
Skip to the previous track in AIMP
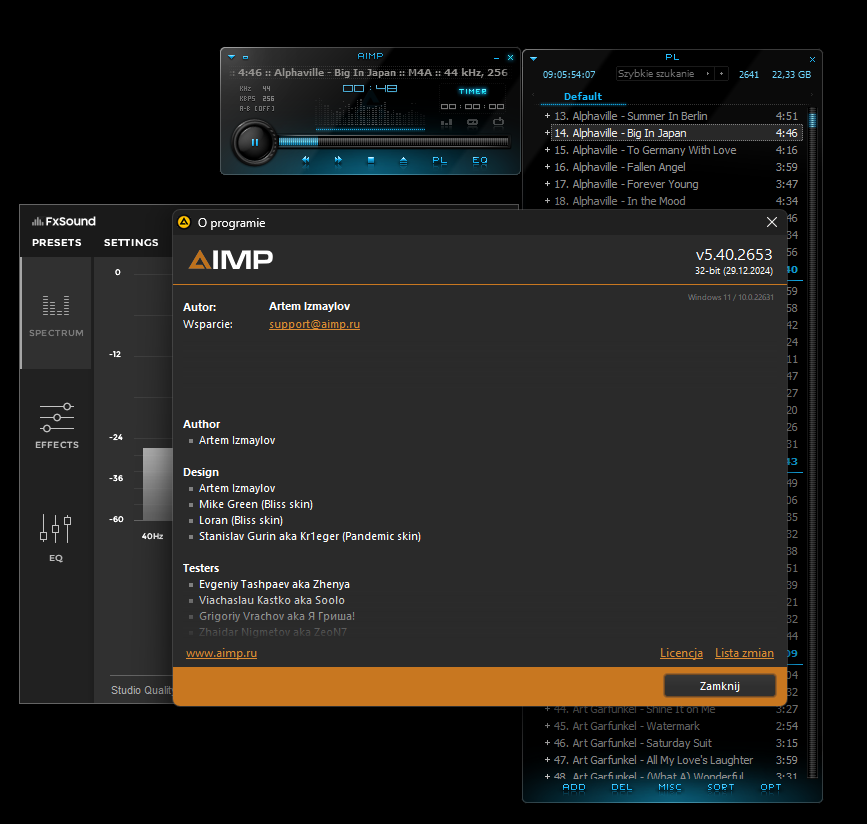click(305, 160)
